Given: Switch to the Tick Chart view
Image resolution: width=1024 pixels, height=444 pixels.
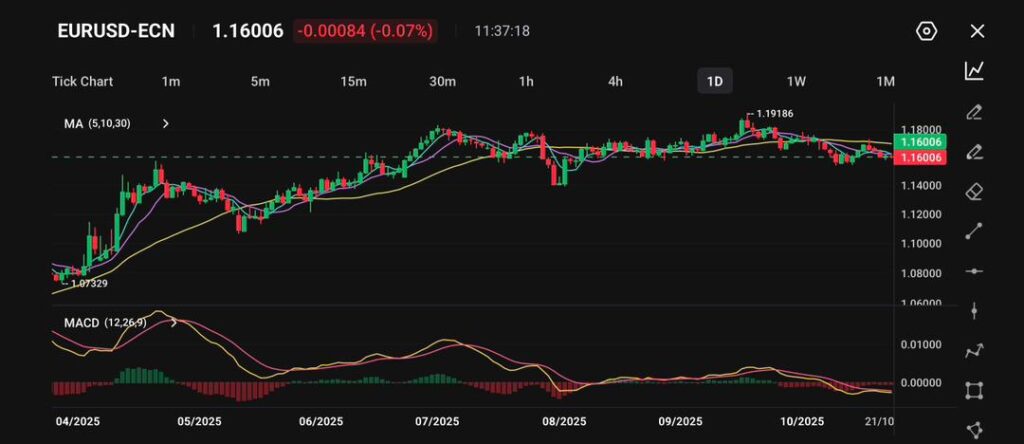Looking at the screenshot, I should tap(82, 81).
